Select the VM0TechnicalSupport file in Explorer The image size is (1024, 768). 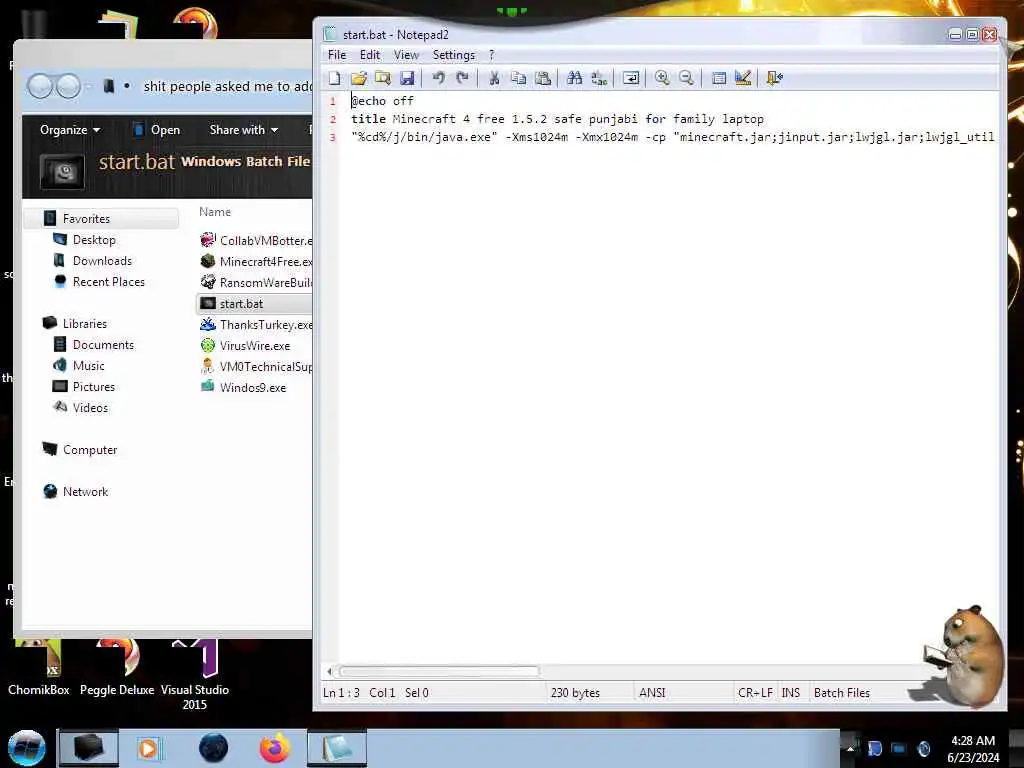[256, 366]
